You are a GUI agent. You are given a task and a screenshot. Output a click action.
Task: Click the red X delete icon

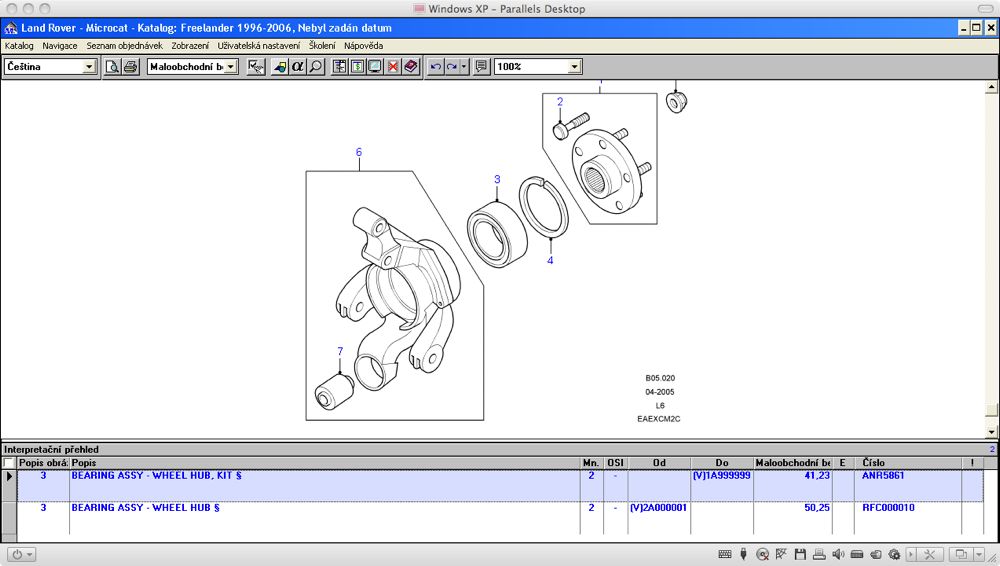point(393,67)
